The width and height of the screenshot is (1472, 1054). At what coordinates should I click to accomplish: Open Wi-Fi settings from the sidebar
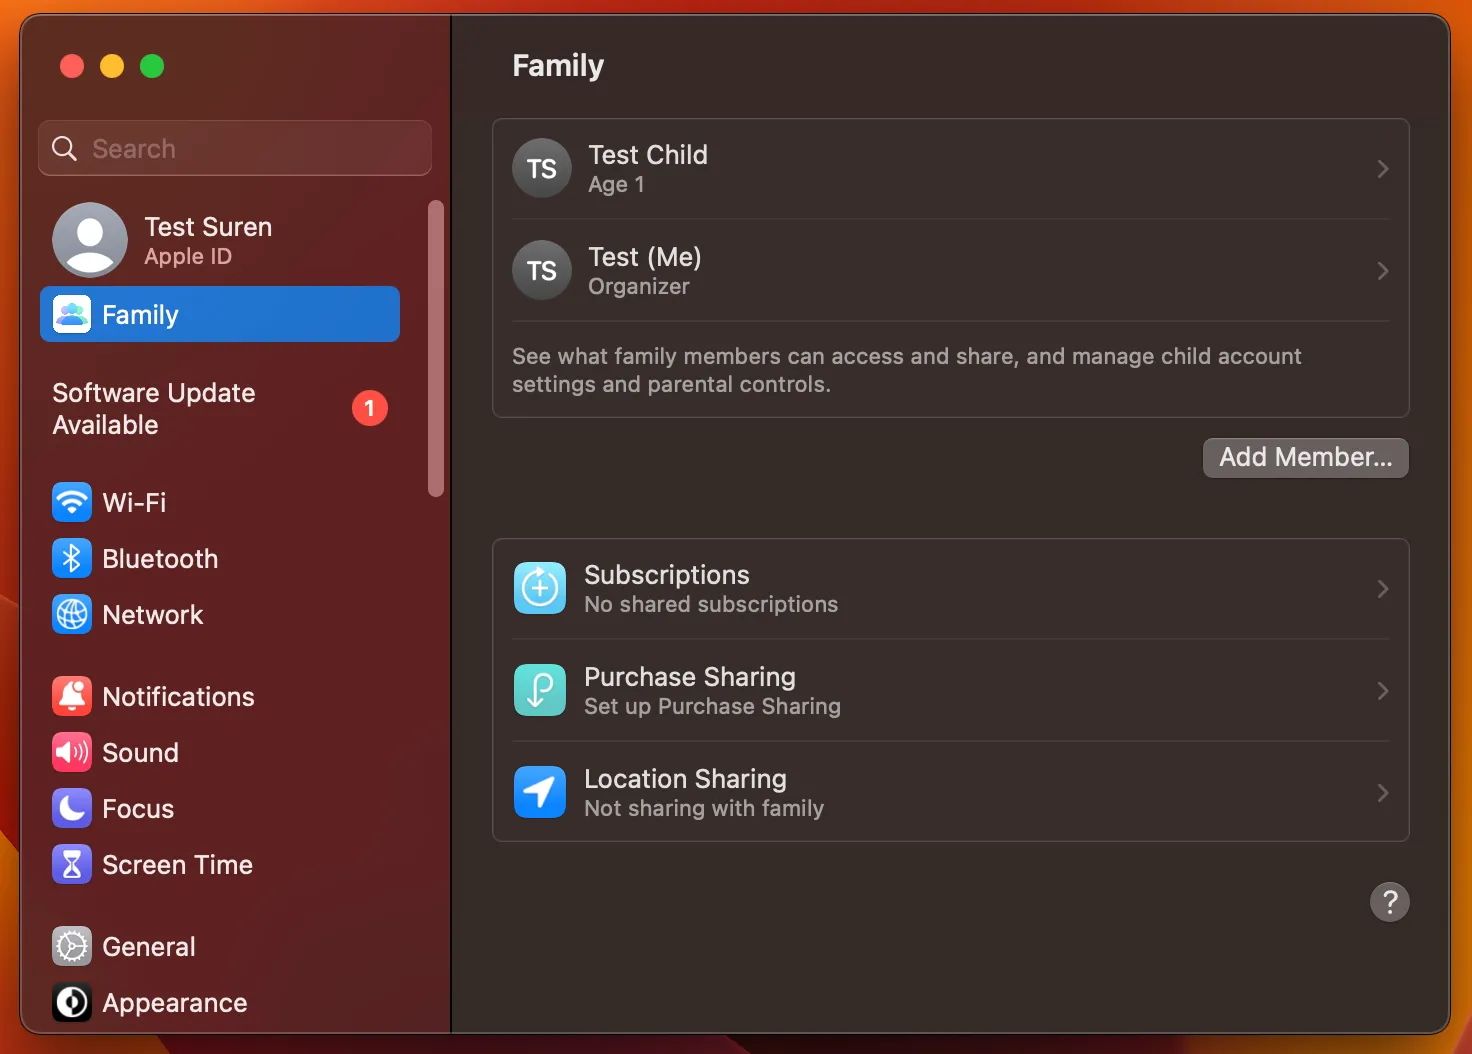pos(133,503)
